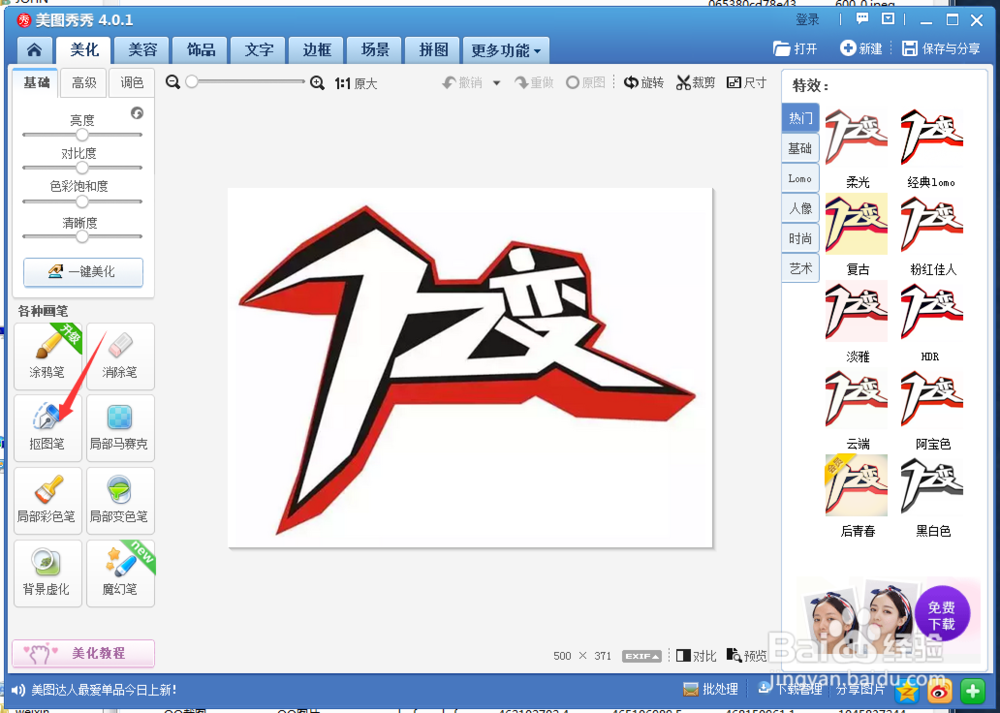Image resolution: width=1000 pixels, height=713 pixels.
Task: Switch to the 拼图 collage tab
Action: (433, 50)
